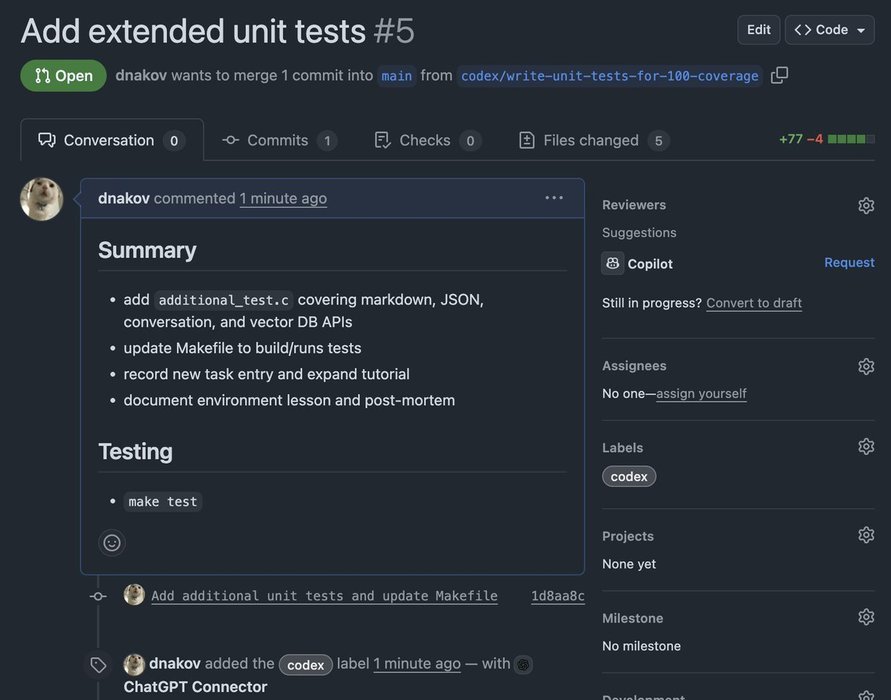Open Reviewers settings gear
Image resolution: width=891 pixels, height=700 pixels.
click(x=866, y=205)
